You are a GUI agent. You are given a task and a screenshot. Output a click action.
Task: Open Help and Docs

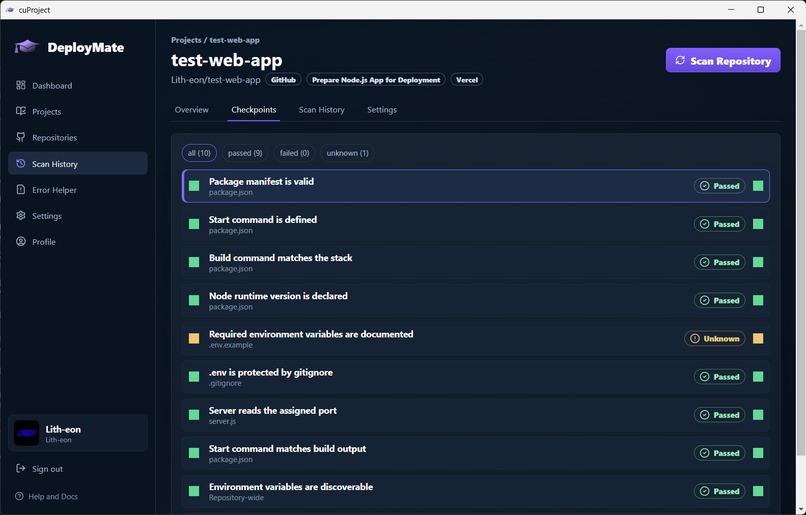(47, 496)
